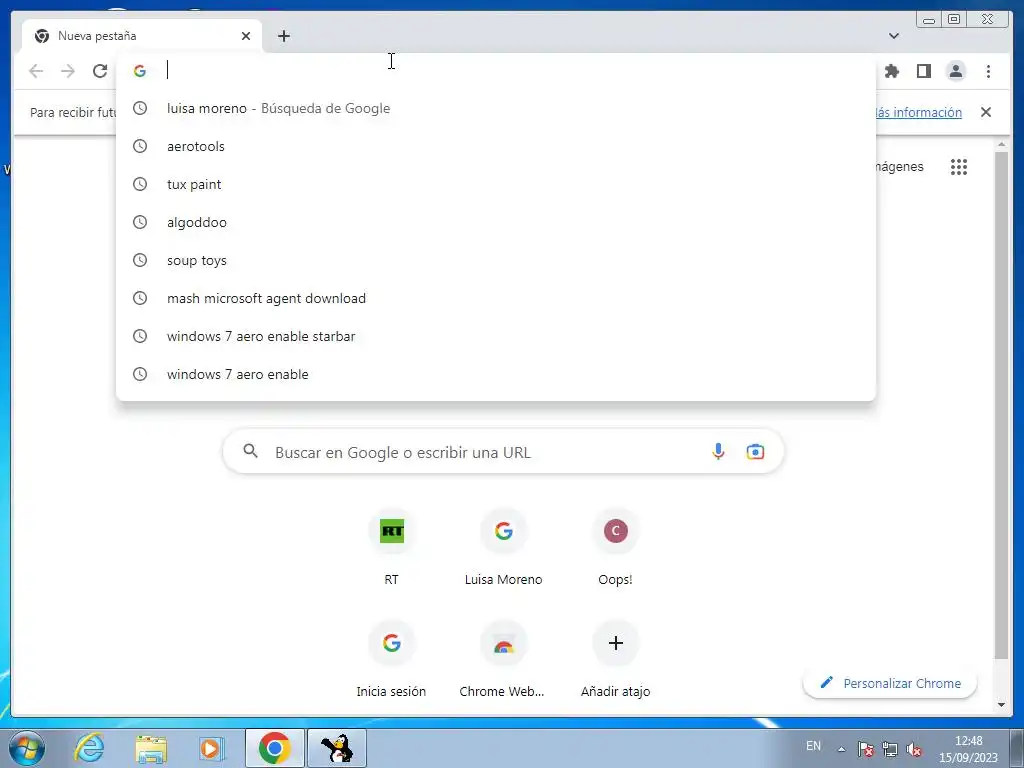Open the user profile avatar icon
This screenshot has width=1024, height=768.
[955, 71]
